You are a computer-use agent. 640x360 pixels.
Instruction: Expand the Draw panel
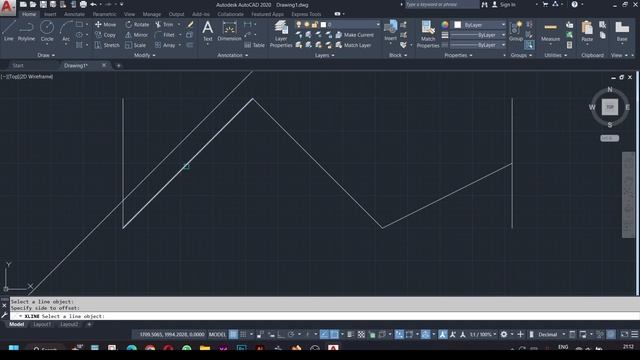tap(46, 55)
